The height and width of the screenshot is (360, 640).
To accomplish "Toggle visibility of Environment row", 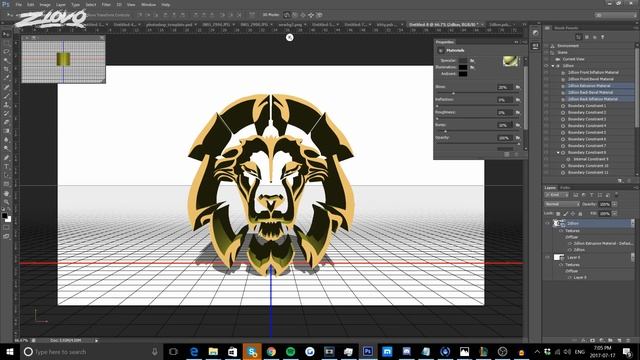I will 547,46.
